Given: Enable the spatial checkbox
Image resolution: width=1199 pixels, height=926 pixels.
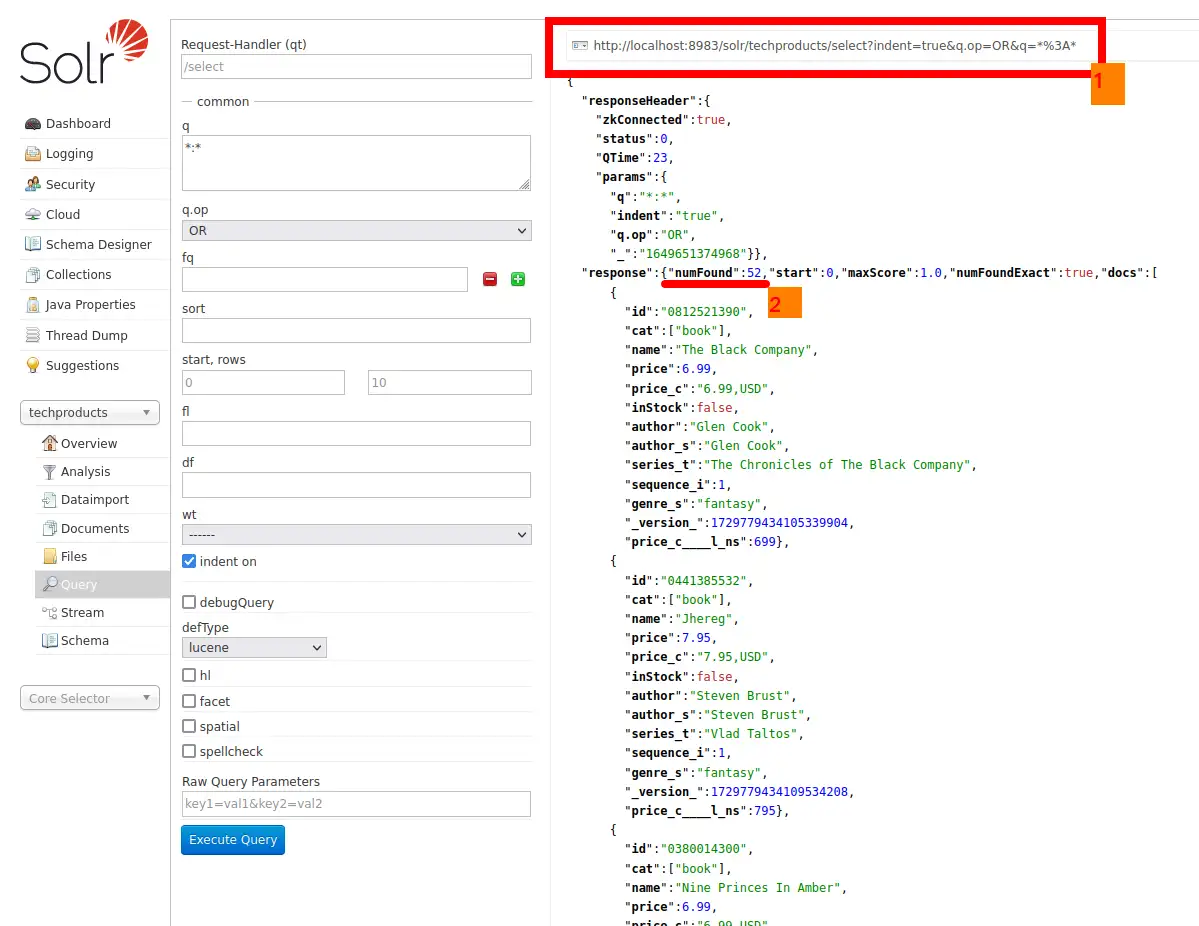Looking at the screenshot, I should (189, 726).
